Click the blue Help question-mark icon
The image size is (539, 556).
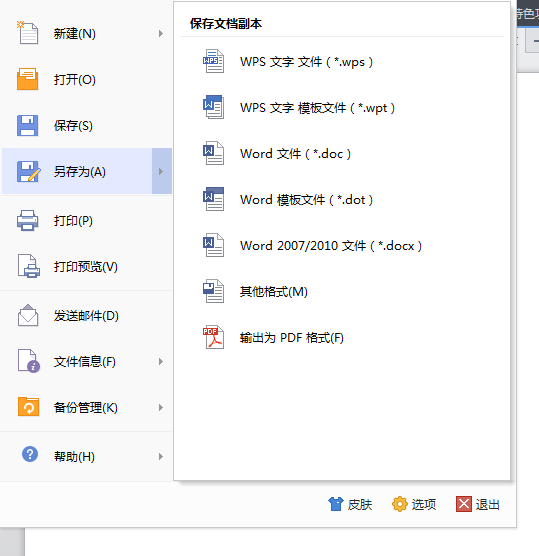click(30, 454)
